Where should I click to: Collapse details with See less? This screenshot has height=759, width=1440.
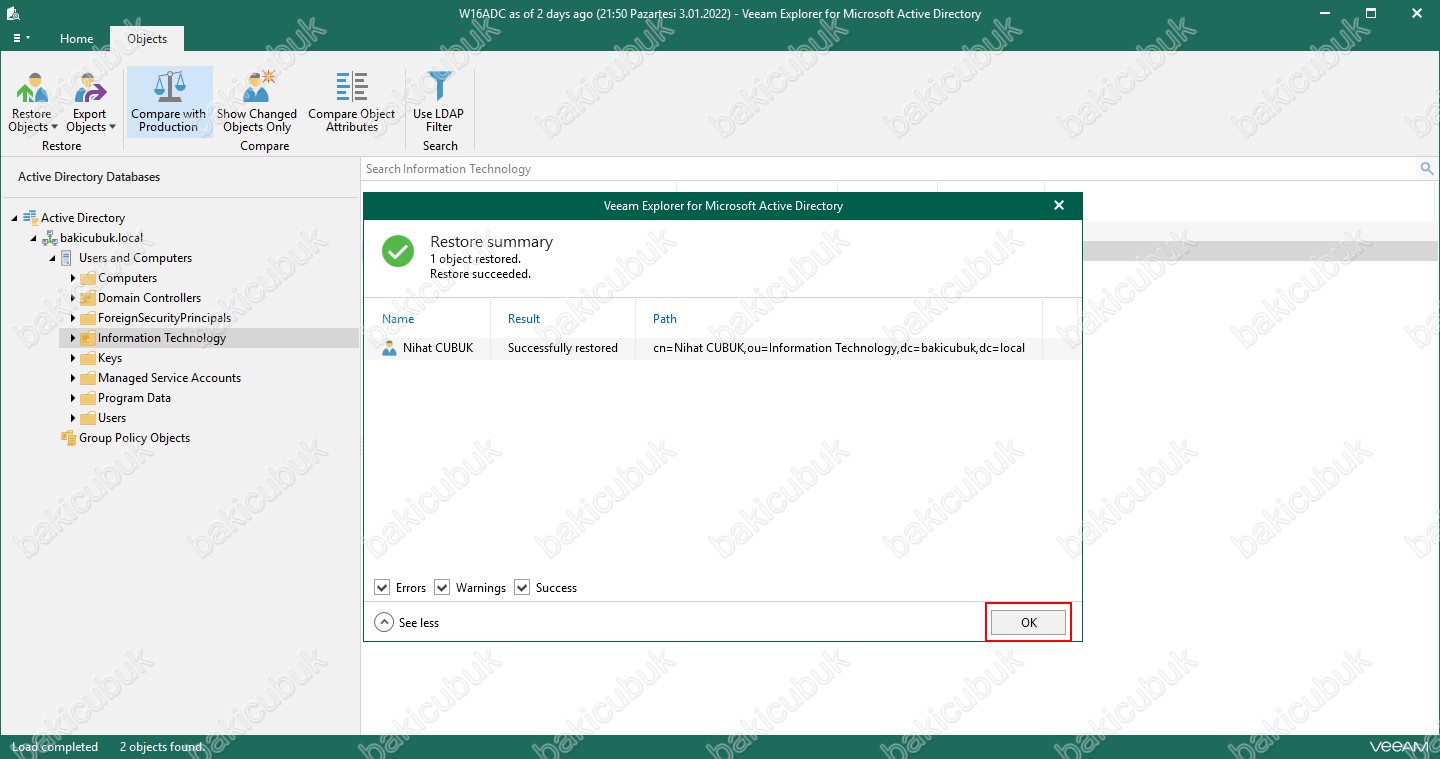(407, 622)
